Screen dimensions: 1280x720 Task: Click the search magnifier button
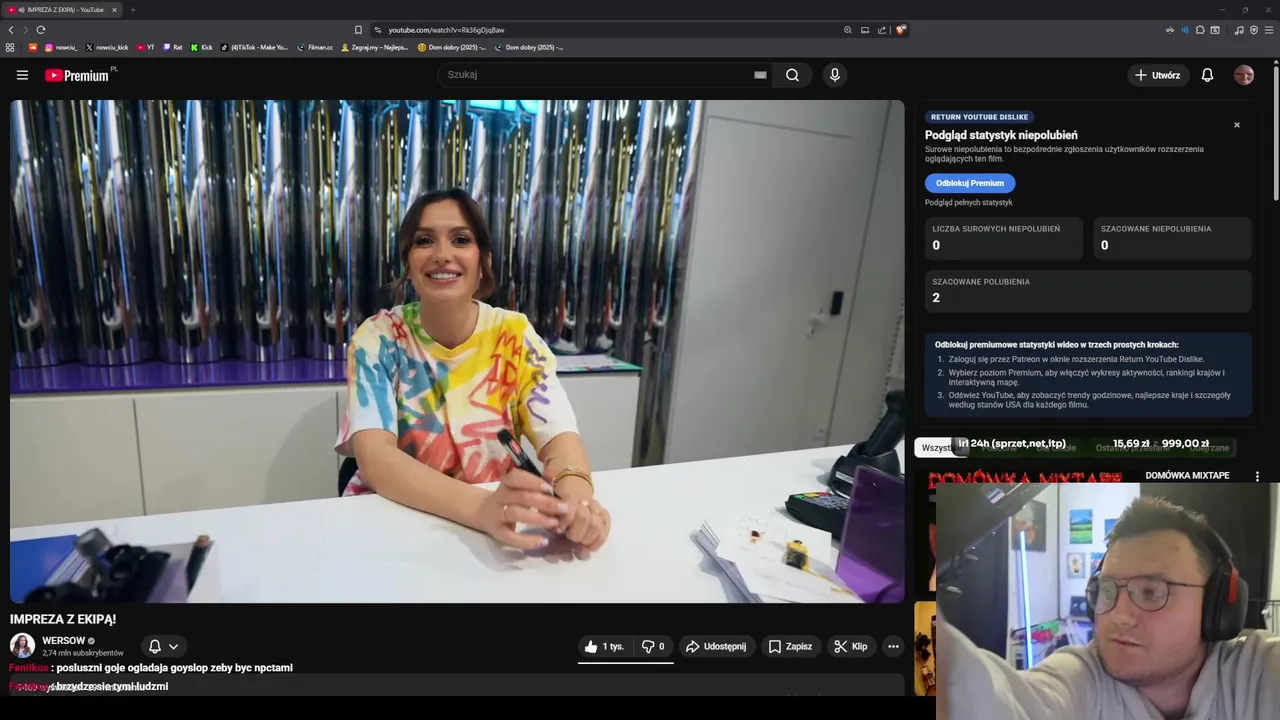pyautogui.click(x=792, y=75)
